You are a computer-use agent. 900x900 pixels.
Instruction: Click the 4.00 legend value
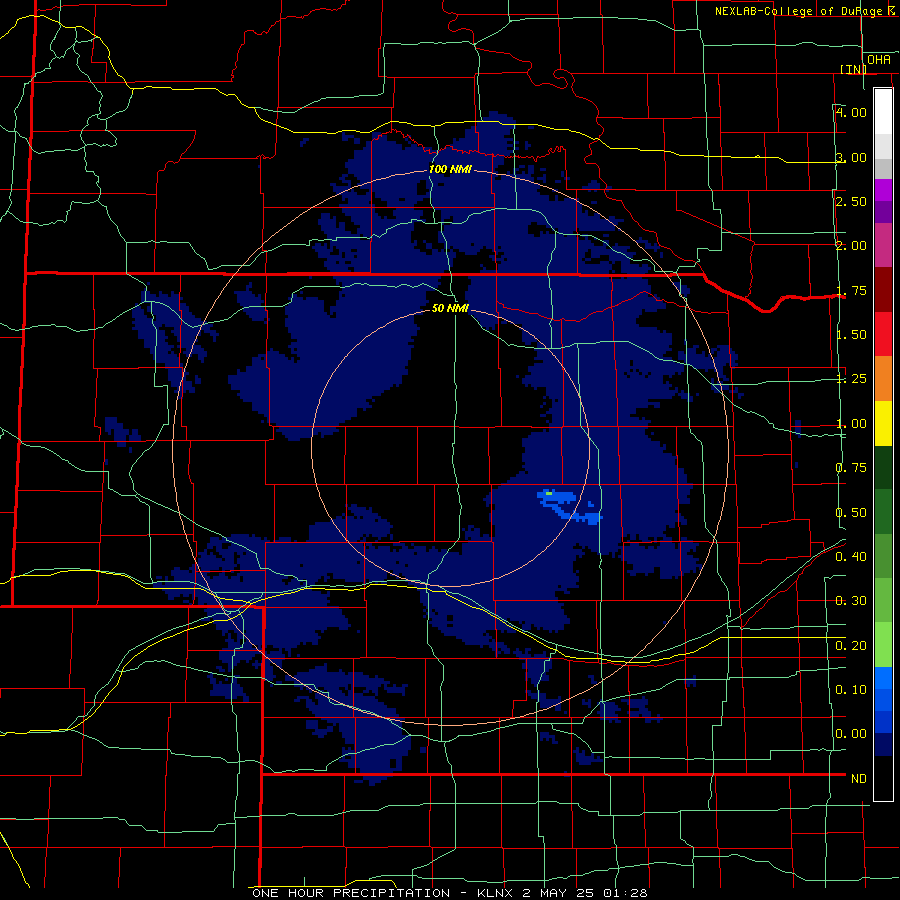[851, 112]
